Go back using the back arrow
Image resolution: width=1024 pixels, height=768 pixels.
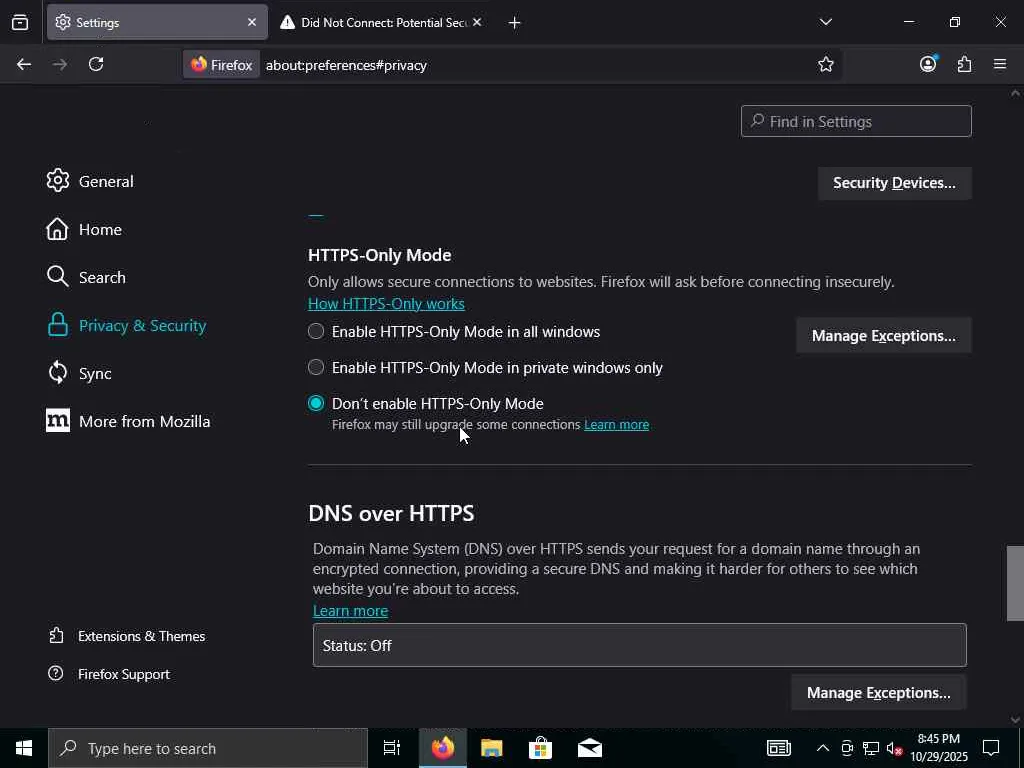click(x=24, y=64)
